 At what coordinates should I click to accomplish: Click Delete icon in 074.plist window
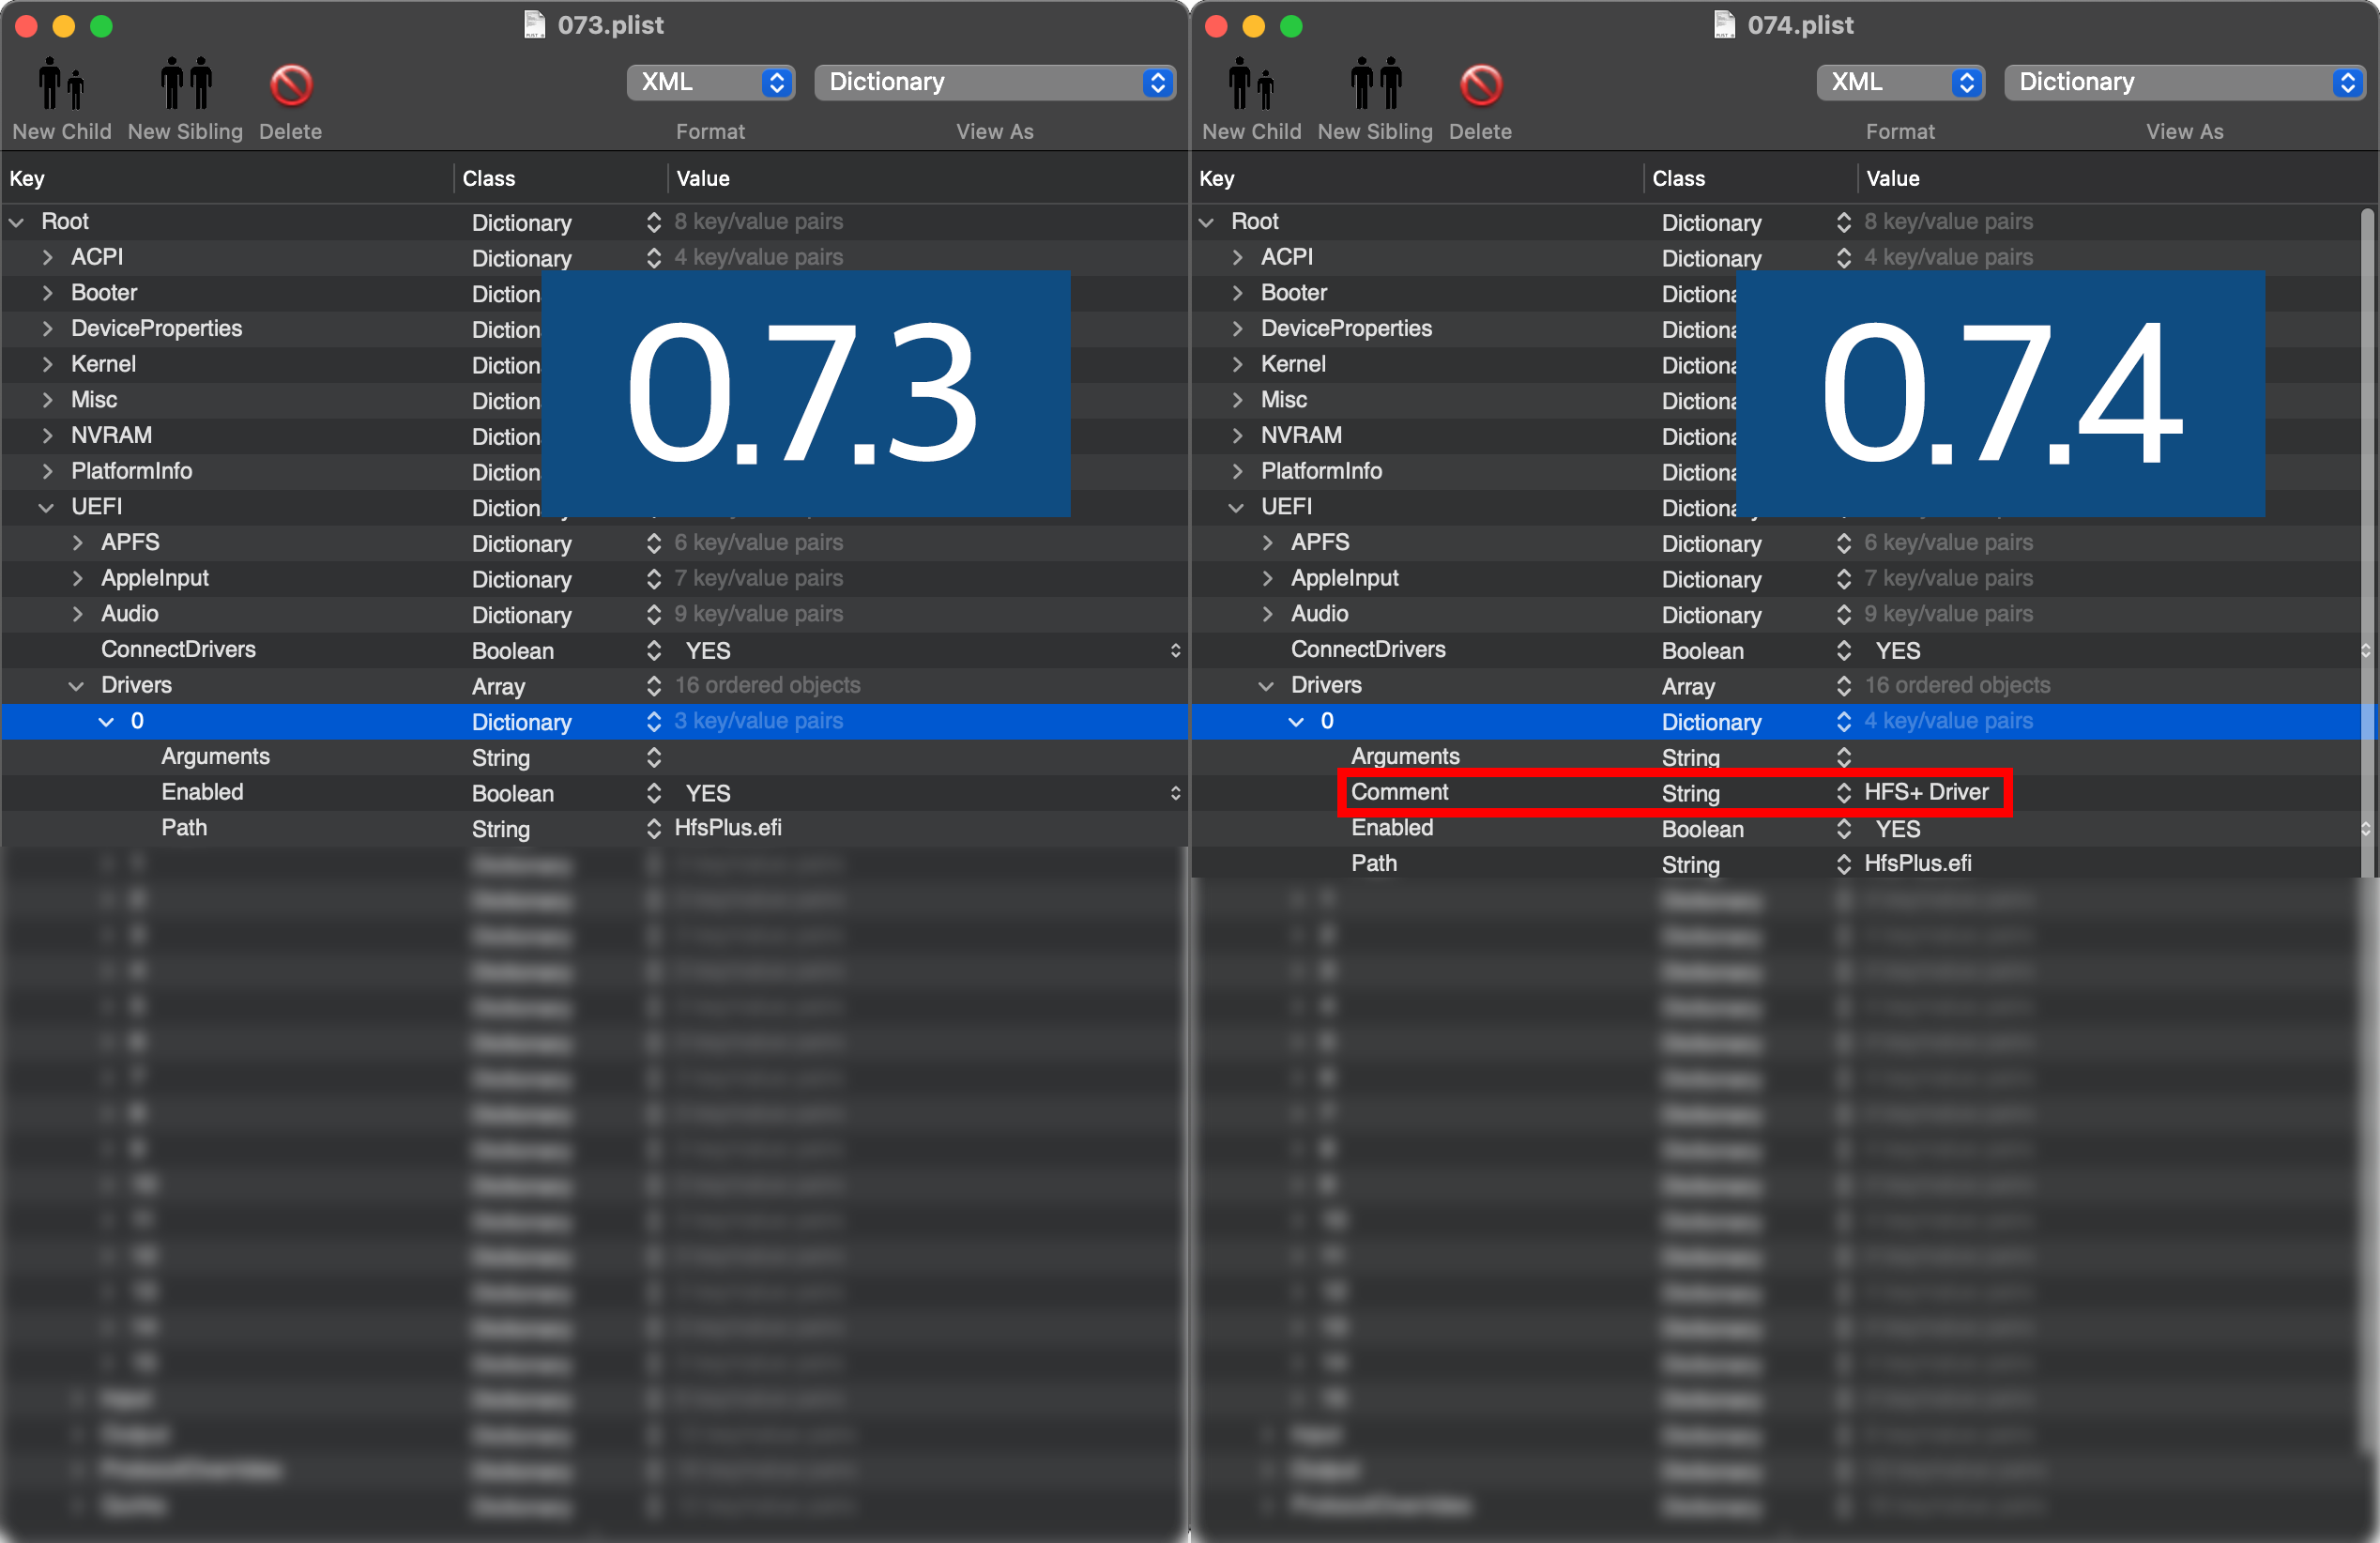pos(1481,84)
